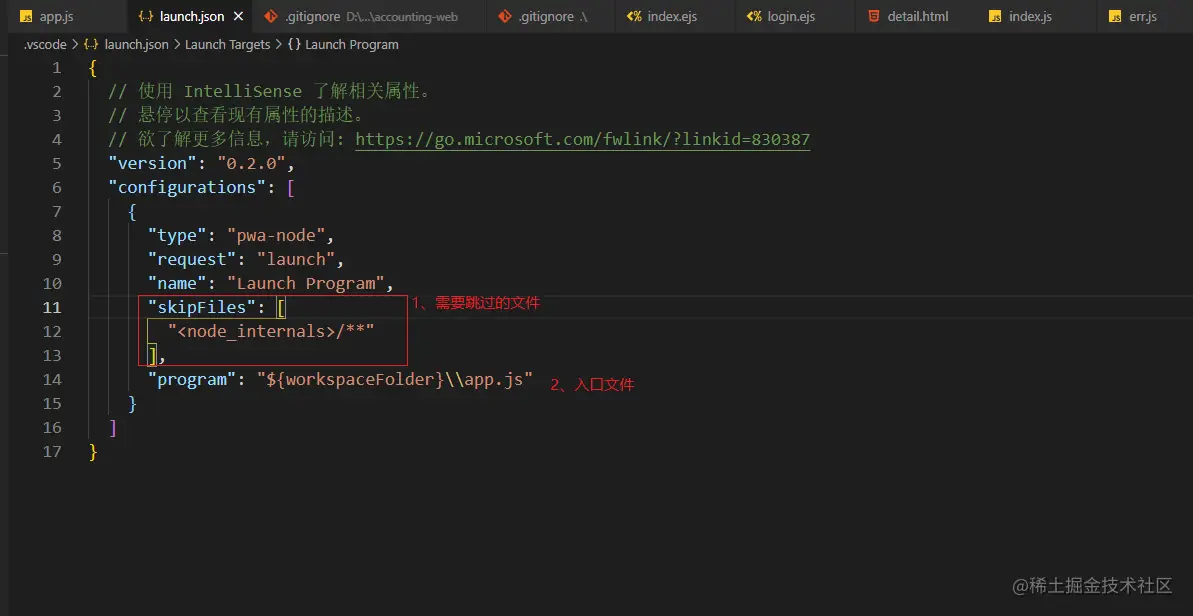Select the launch.json tab

click(192, 16)
